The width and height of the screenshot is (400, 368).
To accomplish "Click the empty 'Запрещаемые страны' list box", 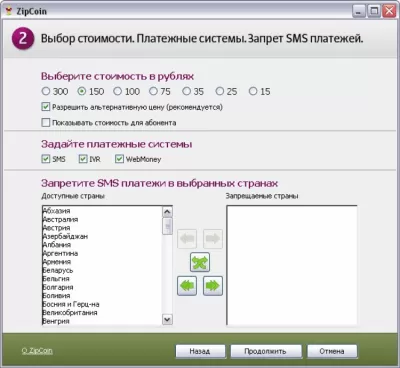I will (292, 265).
